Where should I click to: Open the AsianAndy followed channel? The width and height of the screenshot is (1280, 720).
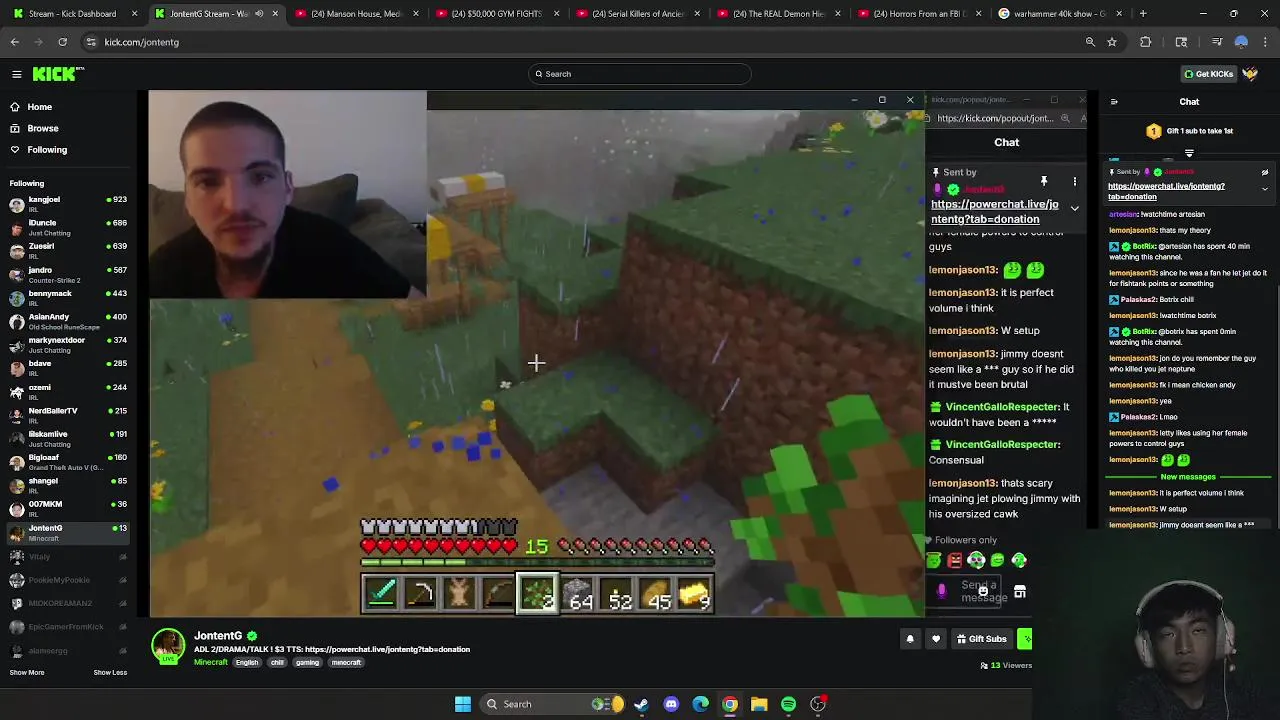coord(68,321)
